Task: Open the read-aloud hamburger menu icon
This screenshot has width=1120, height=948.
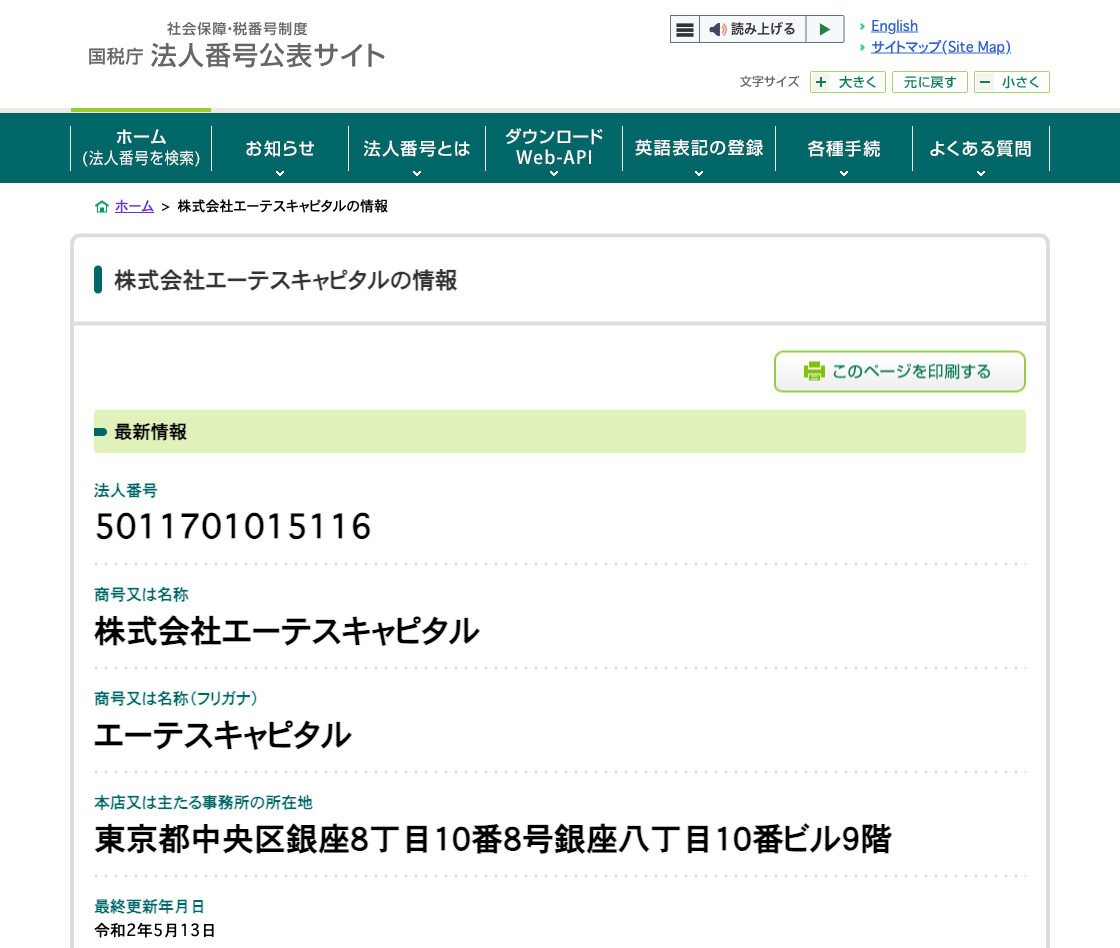Action: (x=684, y=29)
